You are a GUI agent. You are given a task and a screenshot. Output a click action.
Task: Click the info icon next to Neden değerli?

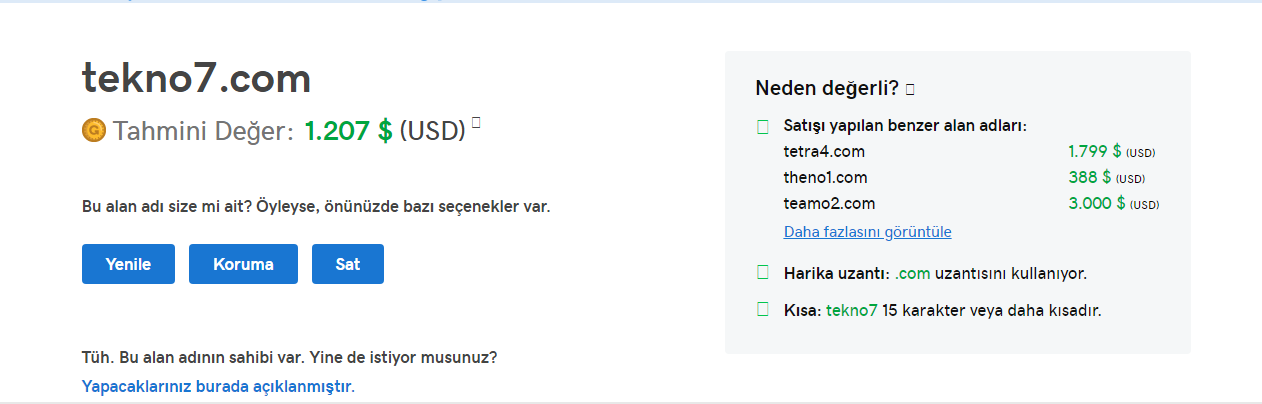[x=909, y=90]
